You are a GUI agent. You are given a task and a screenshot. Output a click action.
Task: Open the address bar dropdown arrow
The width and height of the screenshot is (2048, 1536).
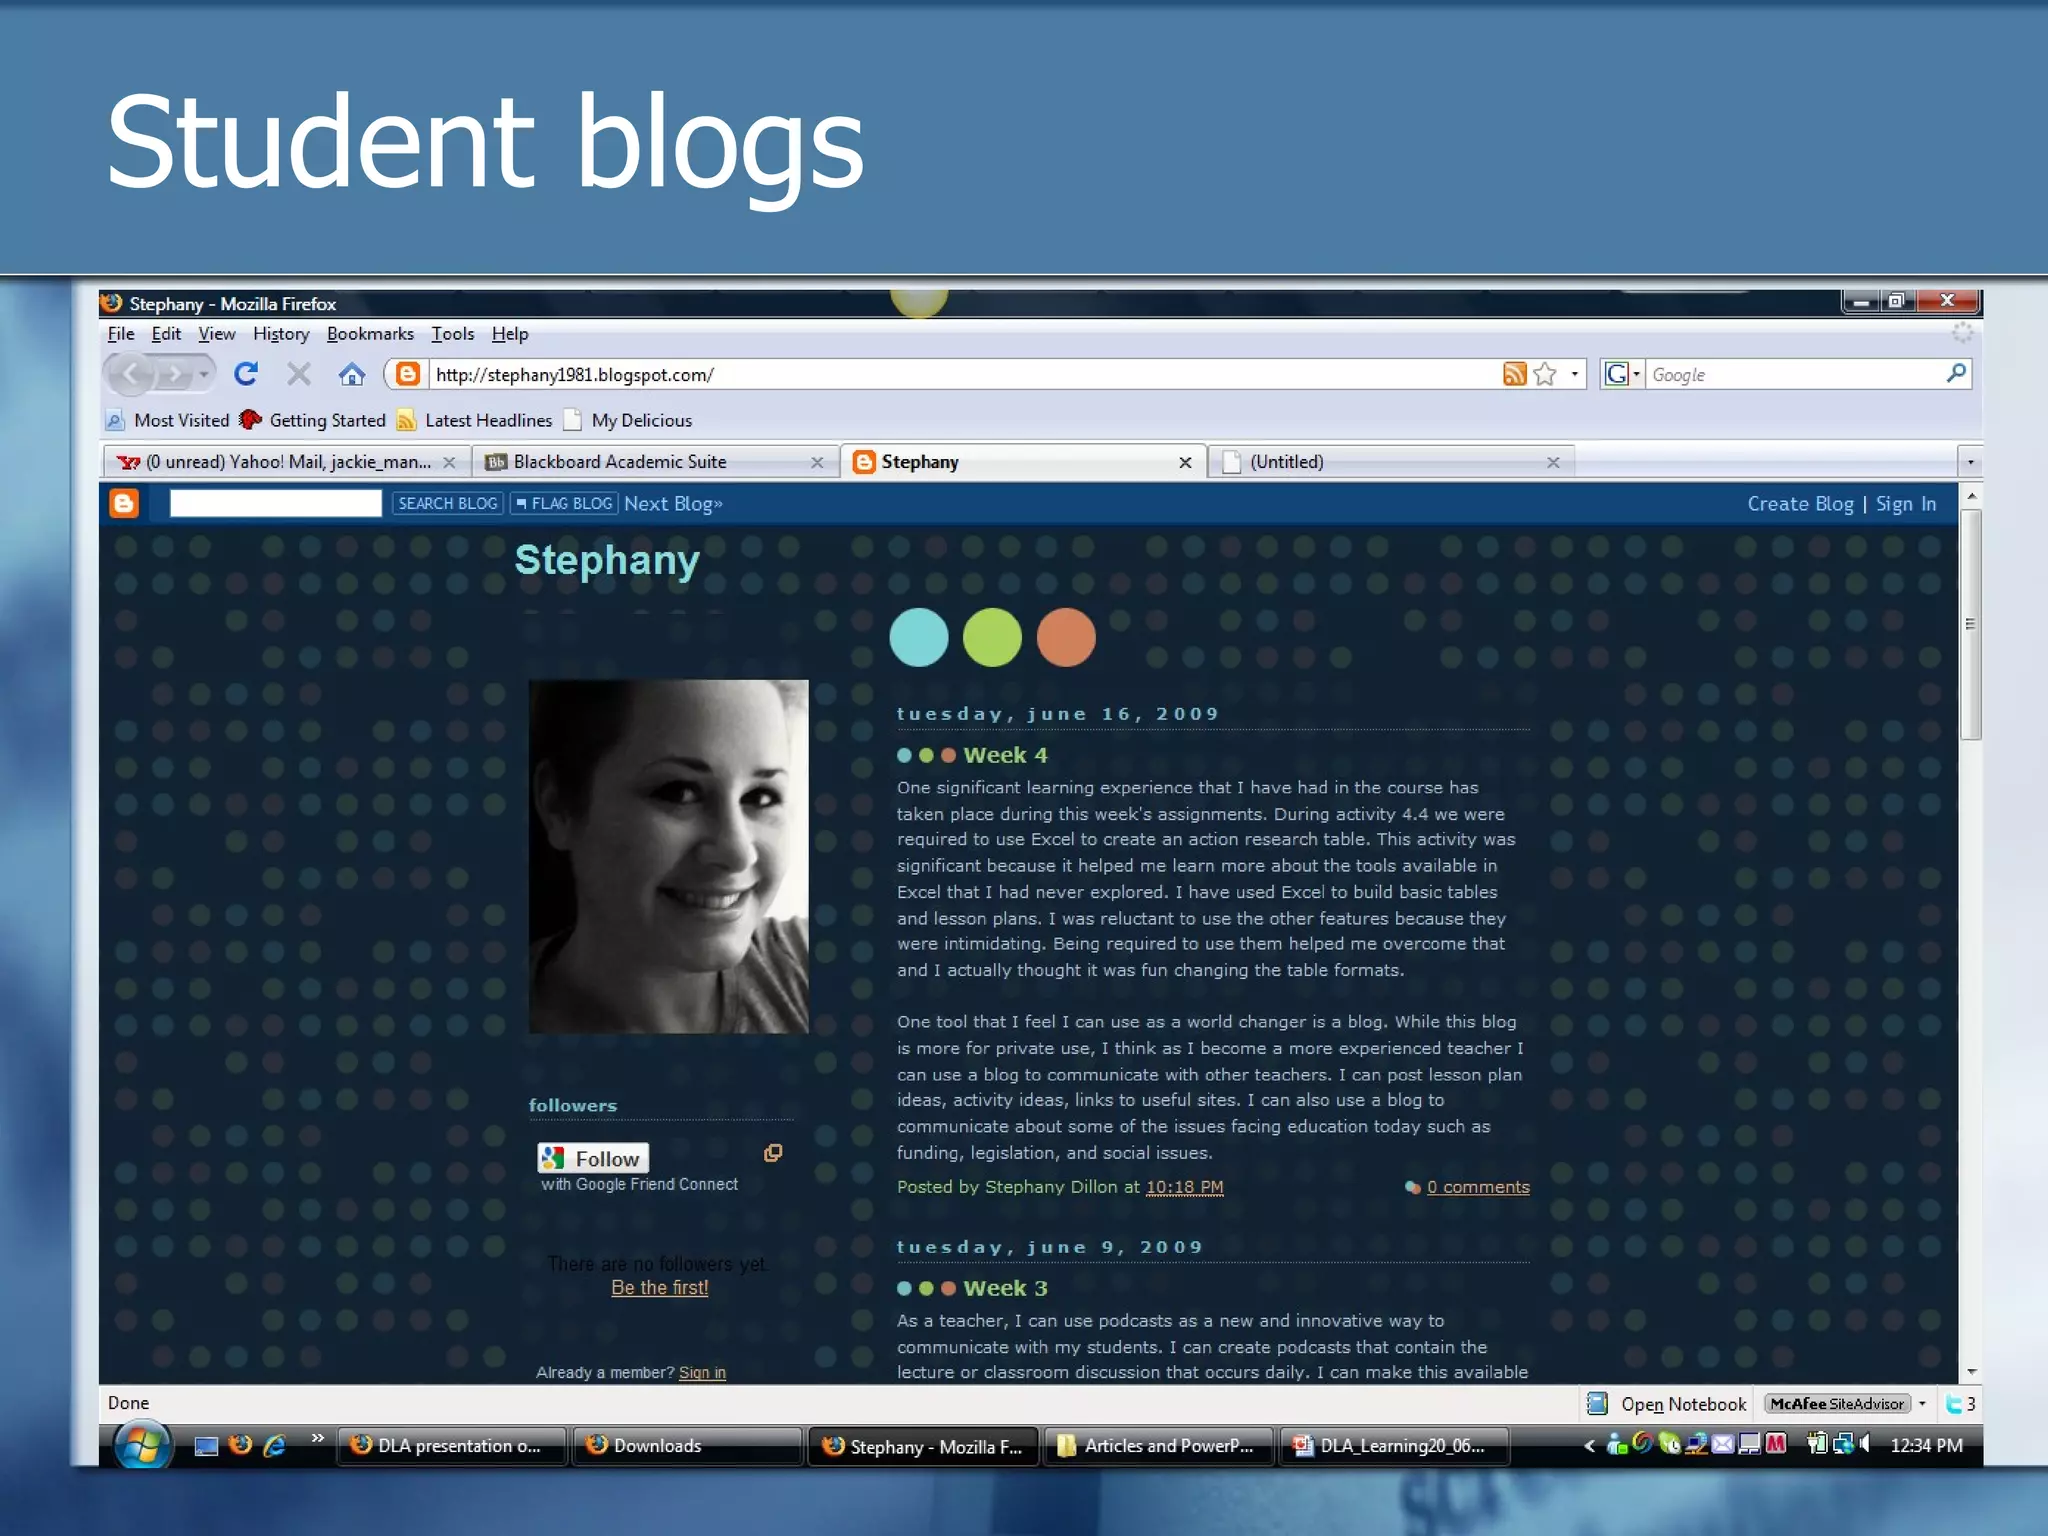tap(1574, 374)
